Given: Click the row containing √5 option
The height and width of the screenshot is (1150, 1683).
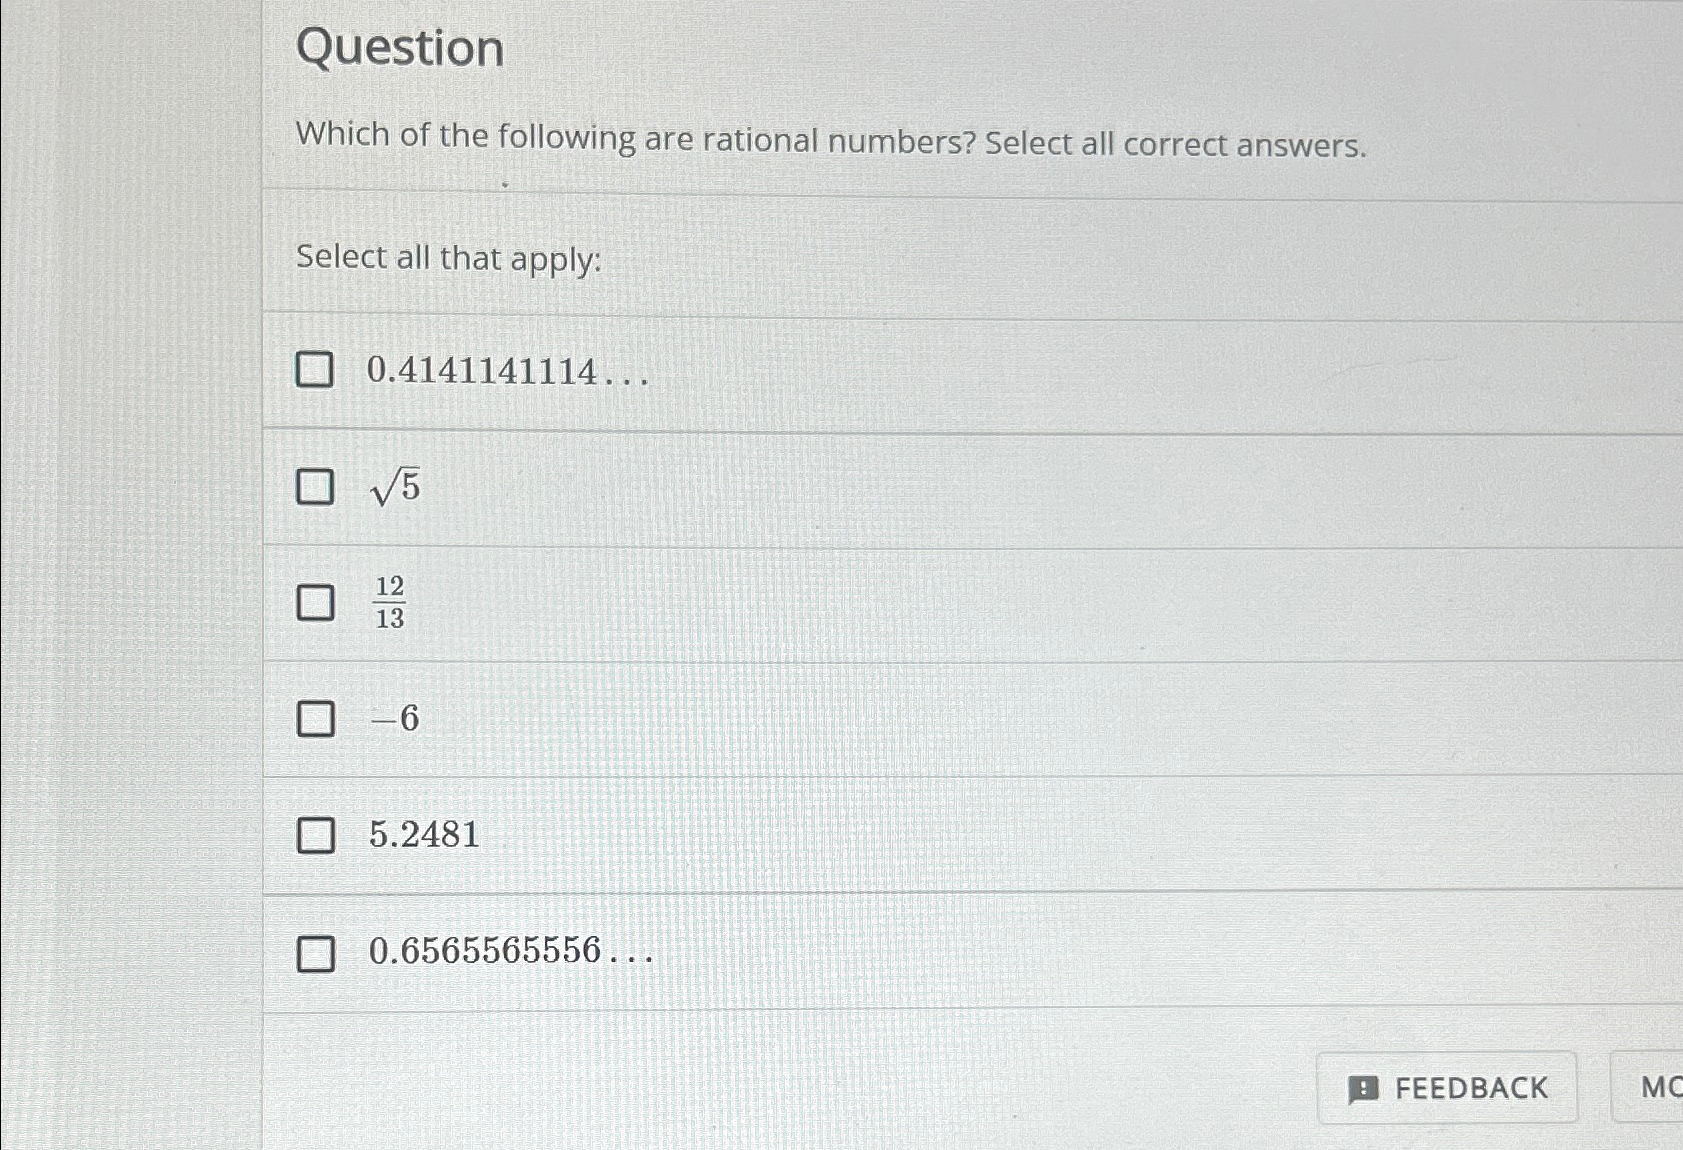Looking at the screenshot, I should coord(800,488).
